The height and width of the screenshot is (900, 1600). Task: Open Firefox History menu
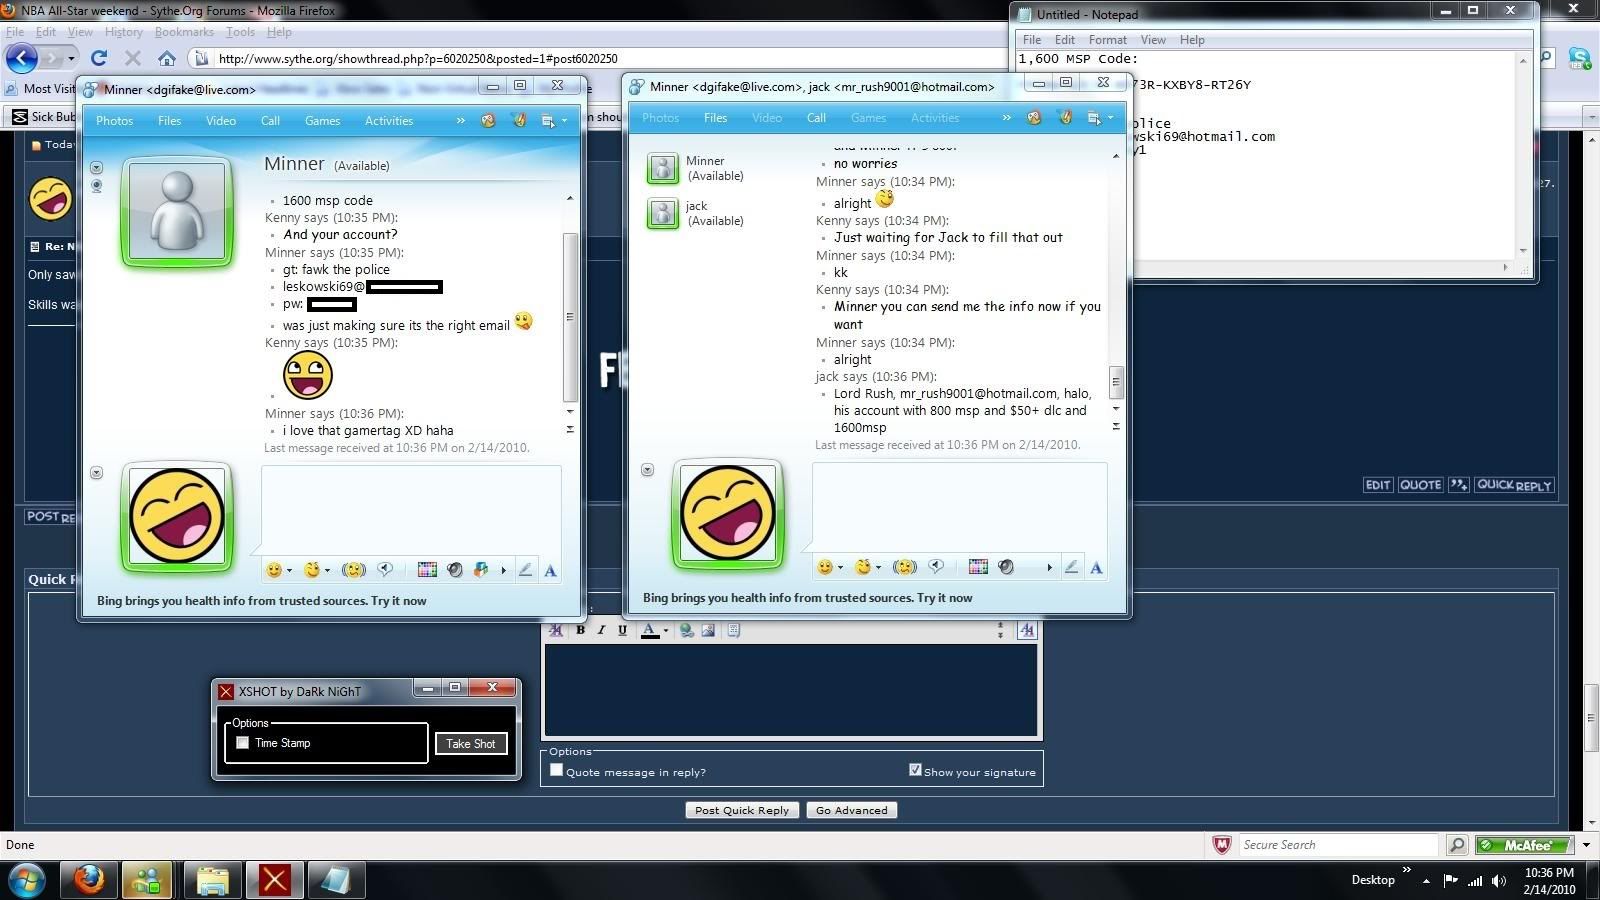click(x=123, y=32)
